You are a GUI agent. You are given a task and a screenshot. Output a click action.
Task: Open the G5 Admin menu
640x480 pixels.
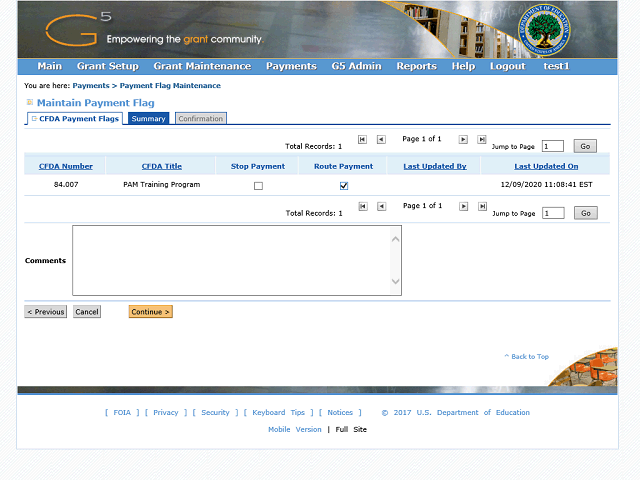[x=357, y=66]
